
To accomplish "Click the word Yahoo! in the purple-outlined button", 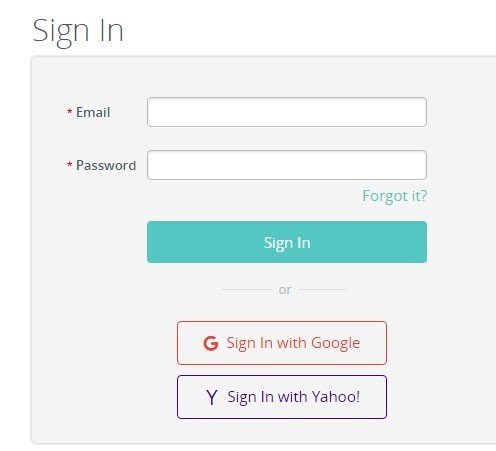I will (336, 397).
